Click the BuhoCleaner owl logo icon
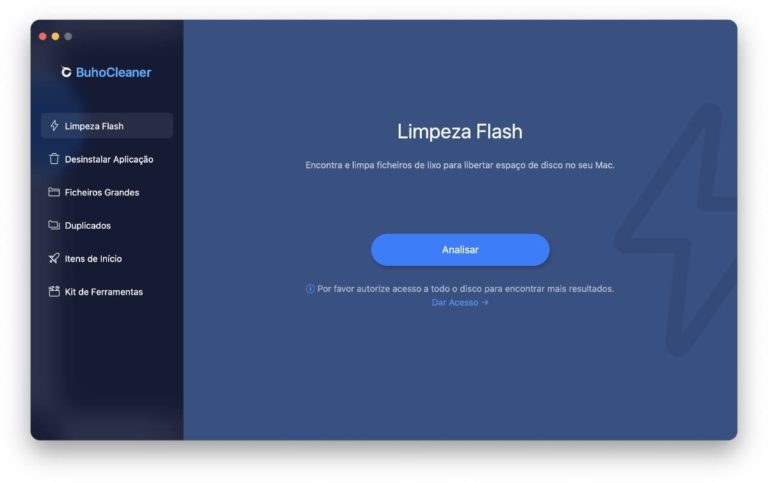The width and height of the screenshot is (768, 483). coord(66,72)
